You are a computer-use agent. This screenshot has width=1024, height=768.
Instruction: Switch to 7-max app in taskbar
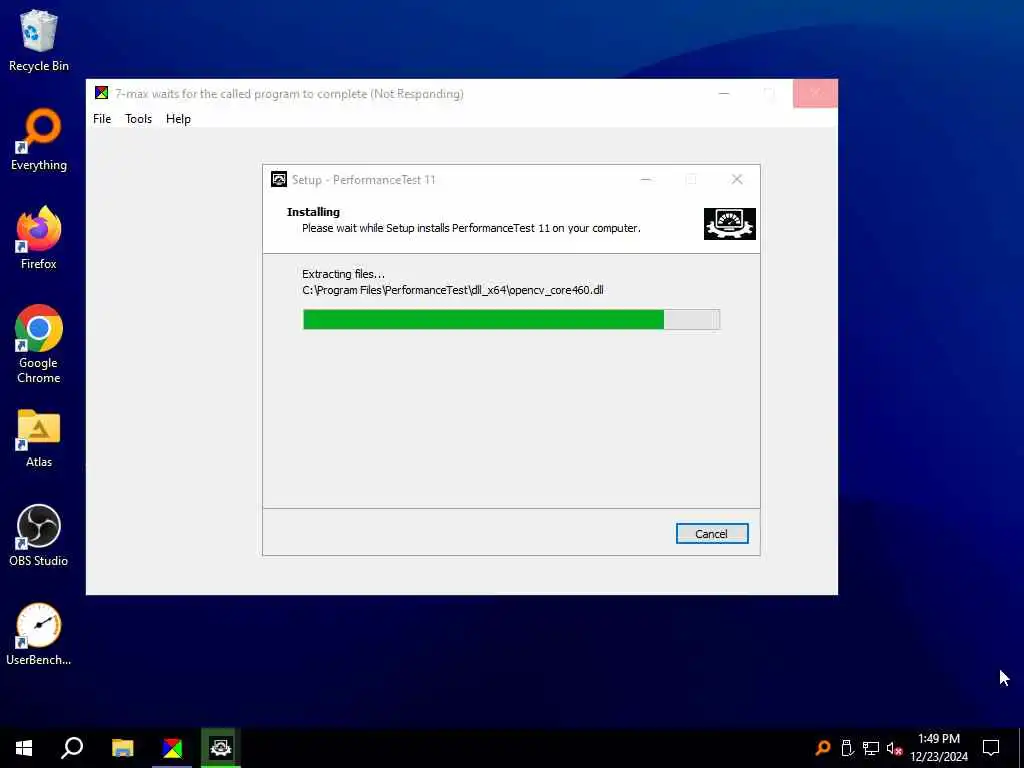[x=172, y=748]
